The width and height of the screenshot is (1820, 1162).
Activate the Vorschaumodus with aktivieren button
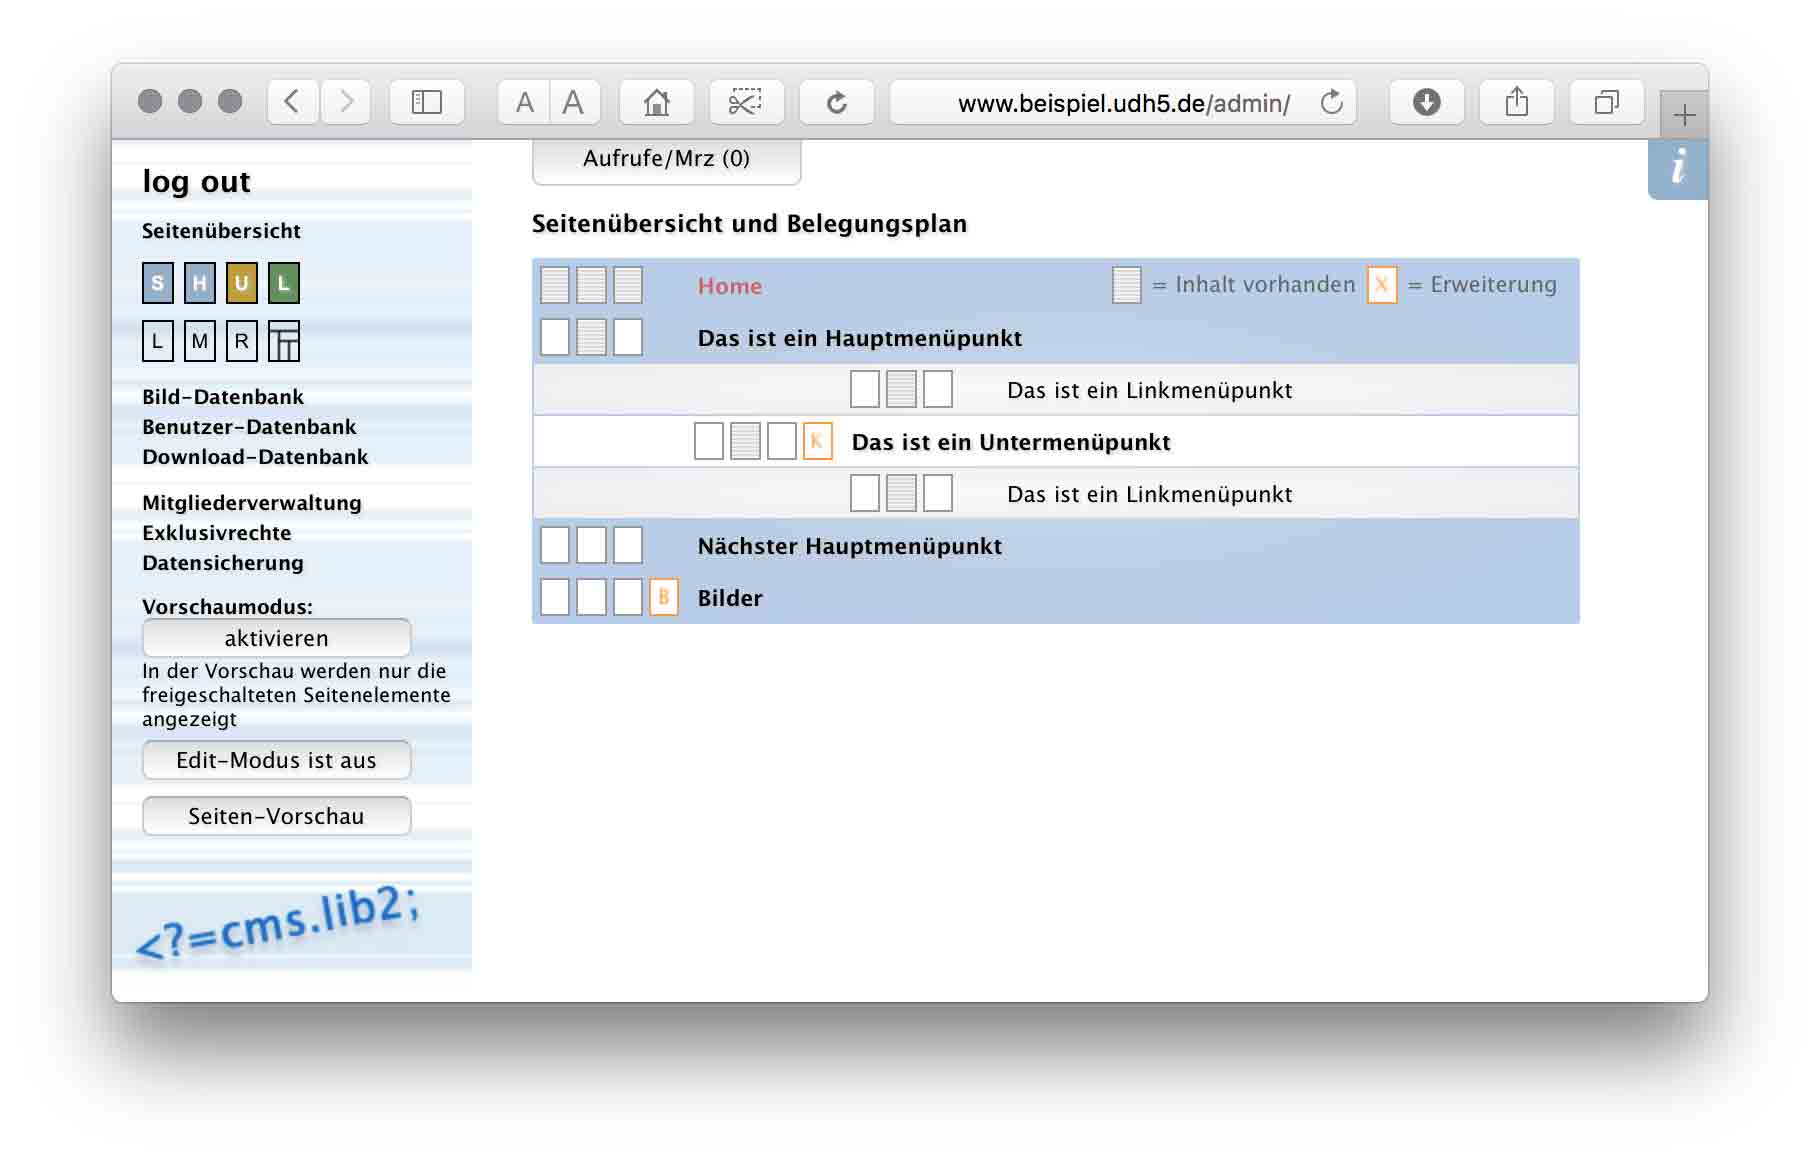[x=276, y=638]
